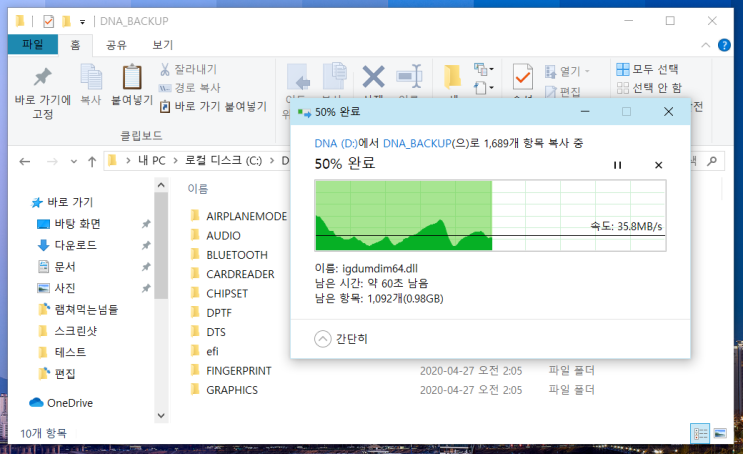Expand the 내 PC breadcrumb chevron
Viewport: 743px width, 454px height.
175,161
